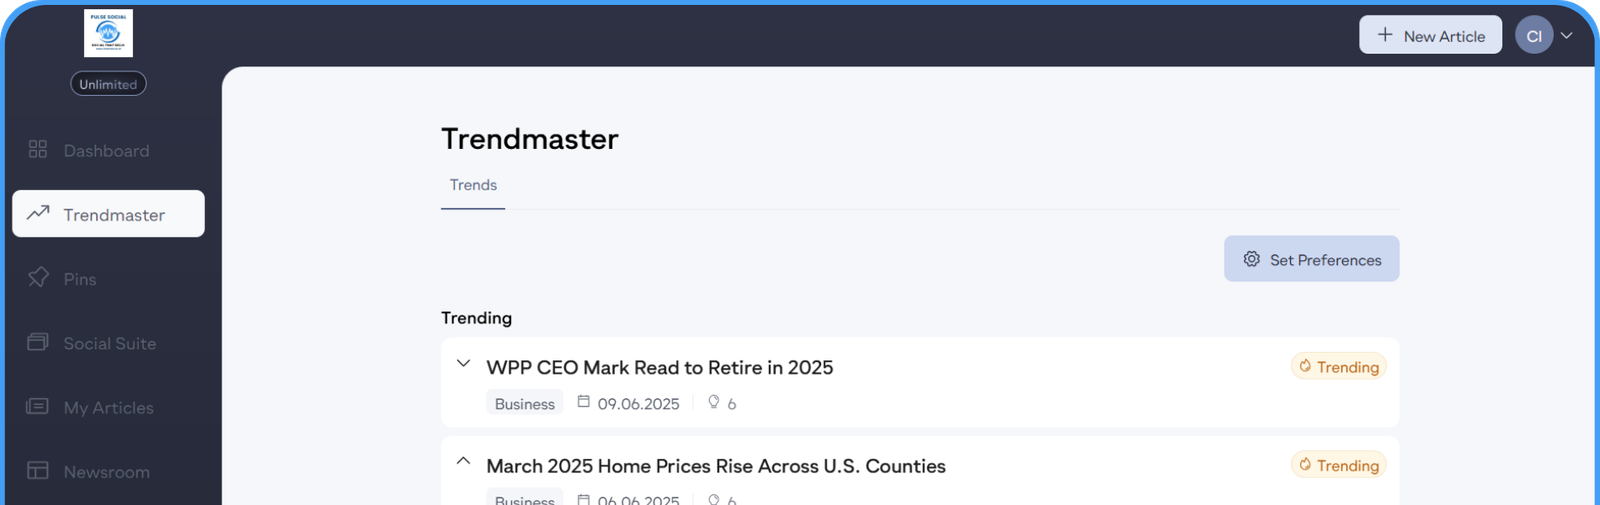Click the plus icon for New Article
The height and width of the screenshot is (505, 1600).
pos(1385,35)
